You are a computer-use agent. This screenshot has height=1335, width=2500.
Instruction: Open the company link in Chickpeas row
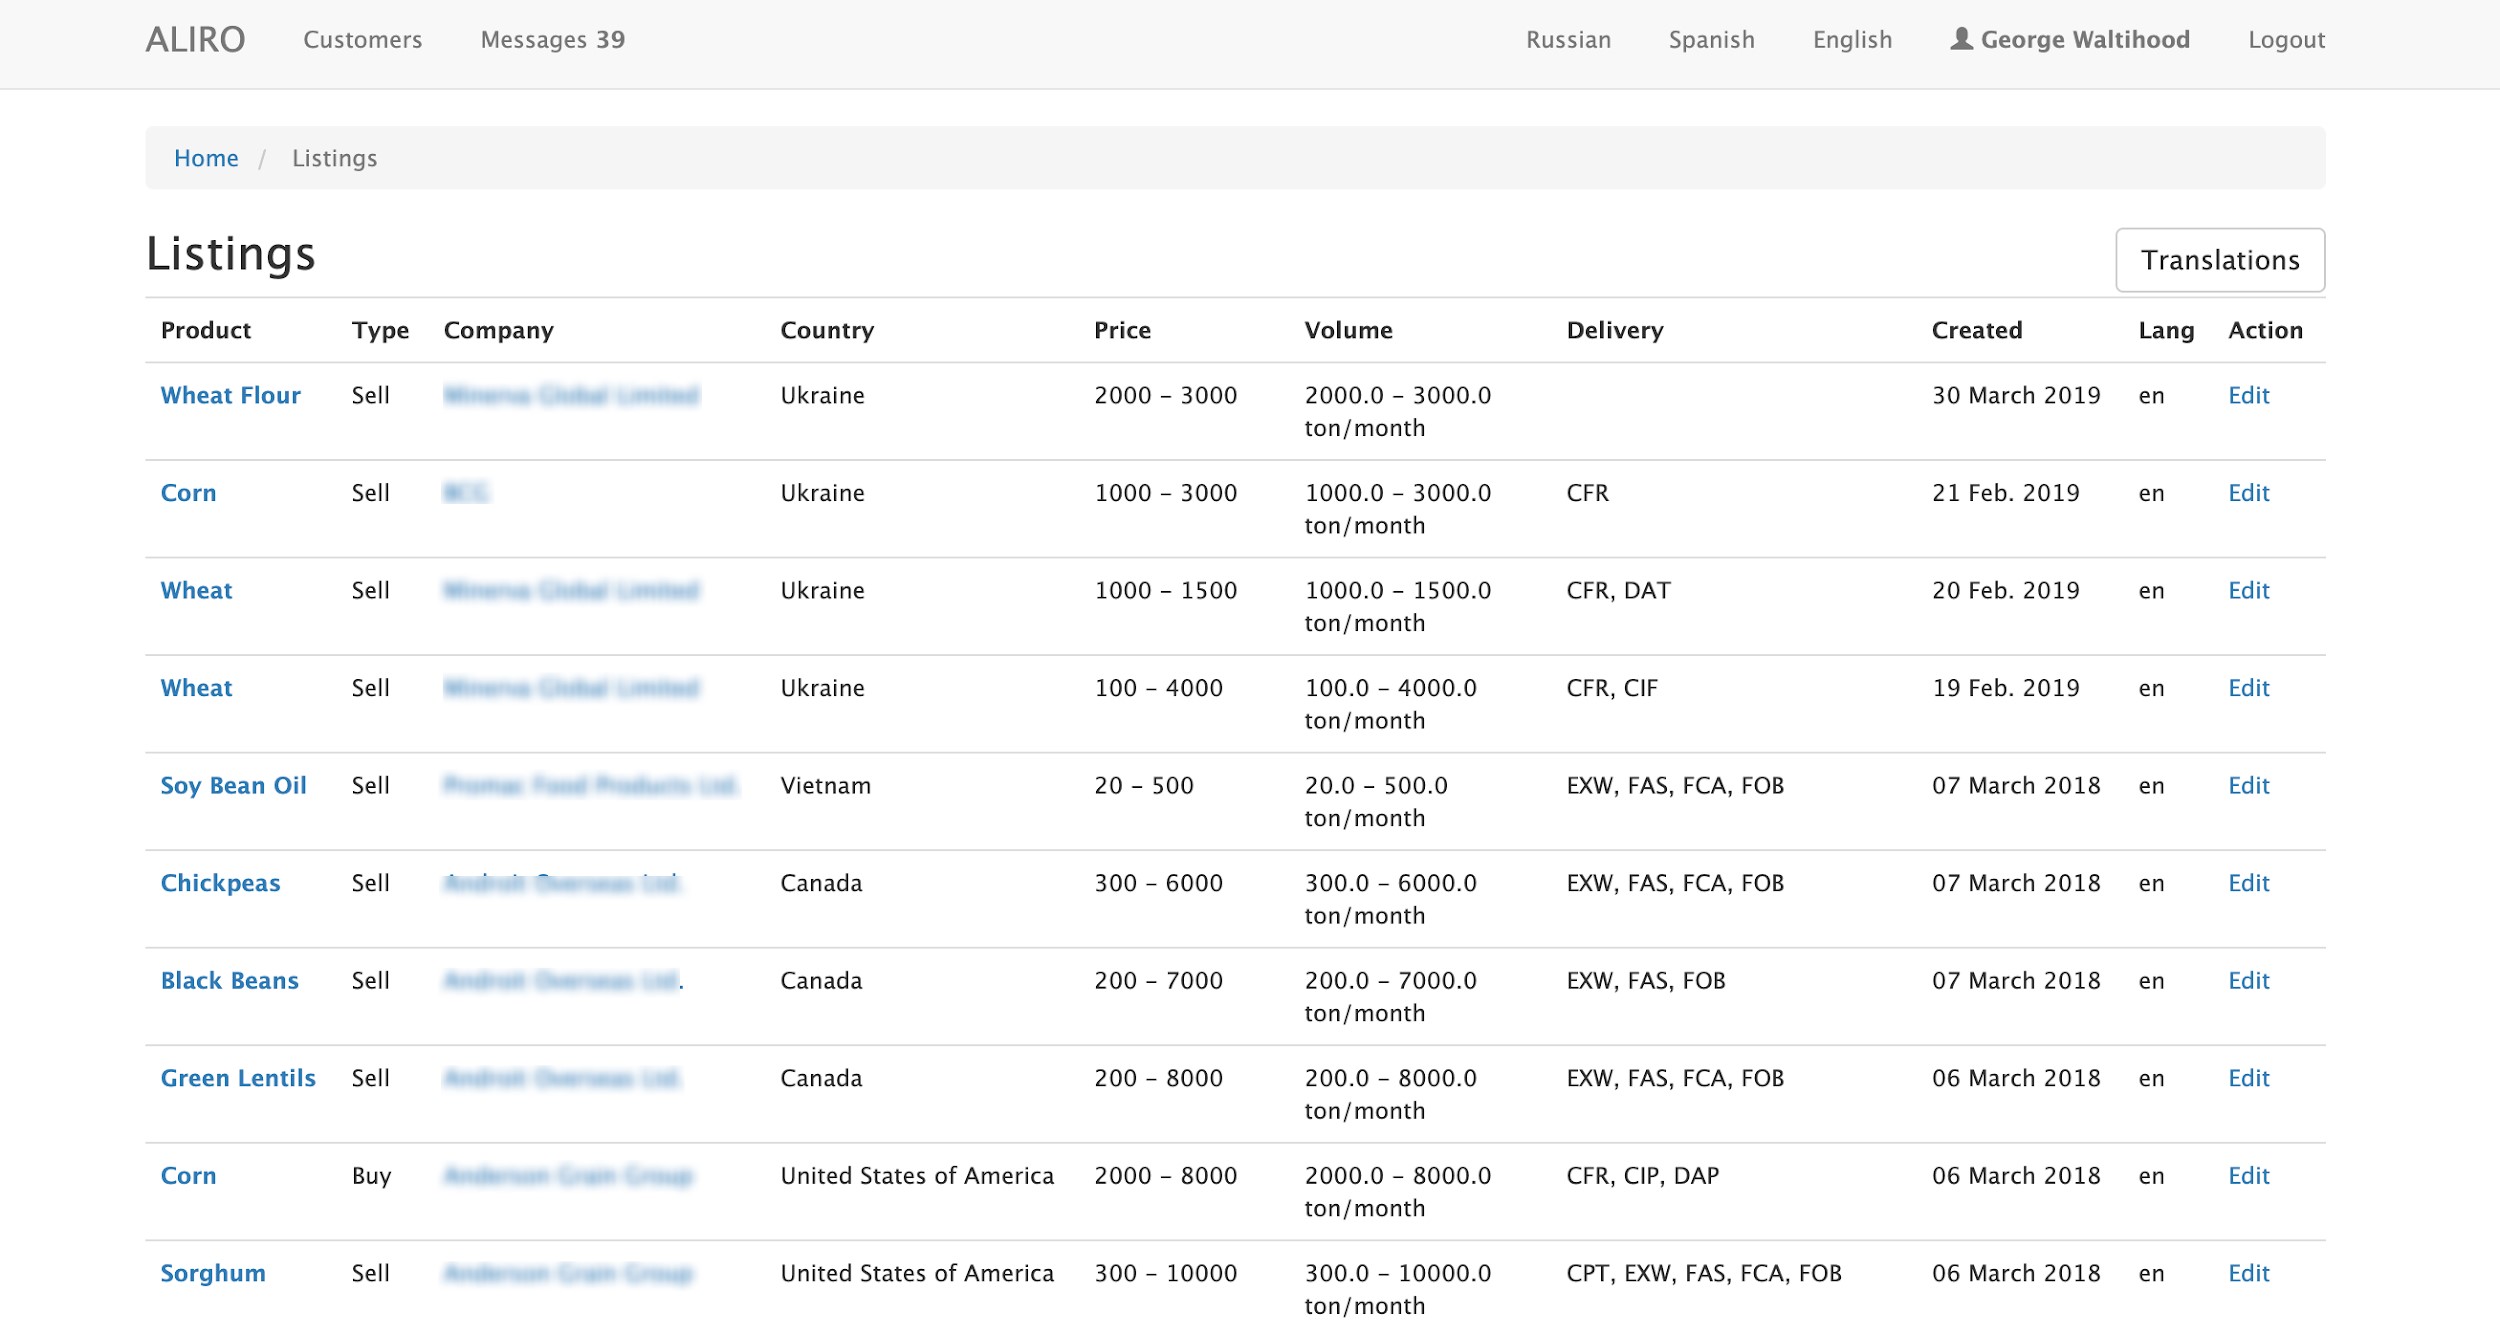pyautogui.click(x=562, y=883)
